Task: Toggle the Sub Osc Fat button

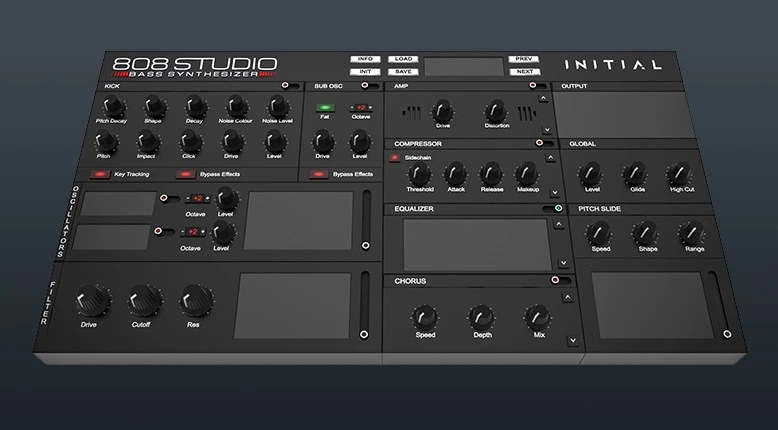Action: pyautogui.click(x=325, y=108)
